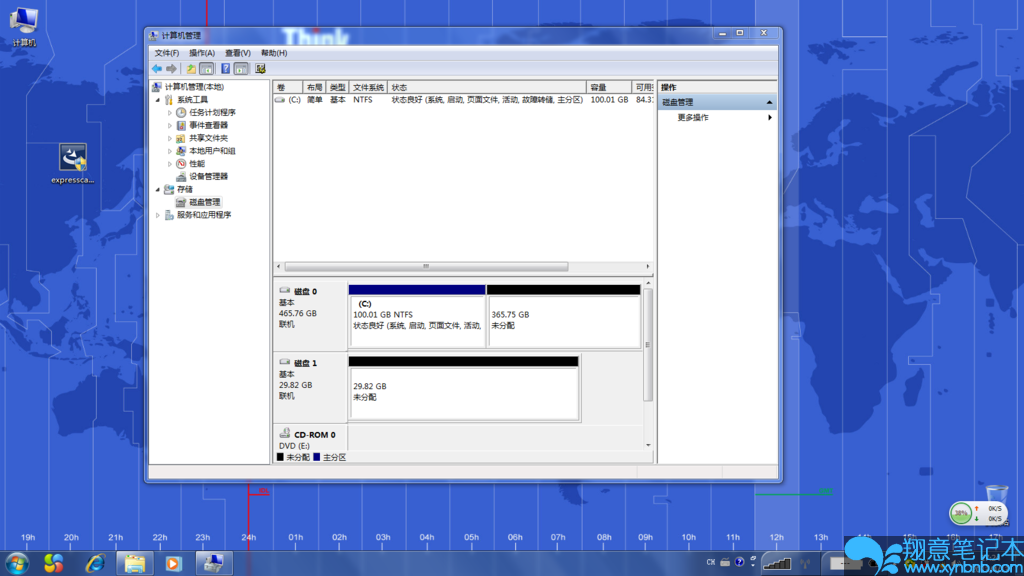This screenshot has height=576, width=1024.
Task: Click the black 未分配 legend swatch
Action: pyautogui.click(x=280, y=457)
